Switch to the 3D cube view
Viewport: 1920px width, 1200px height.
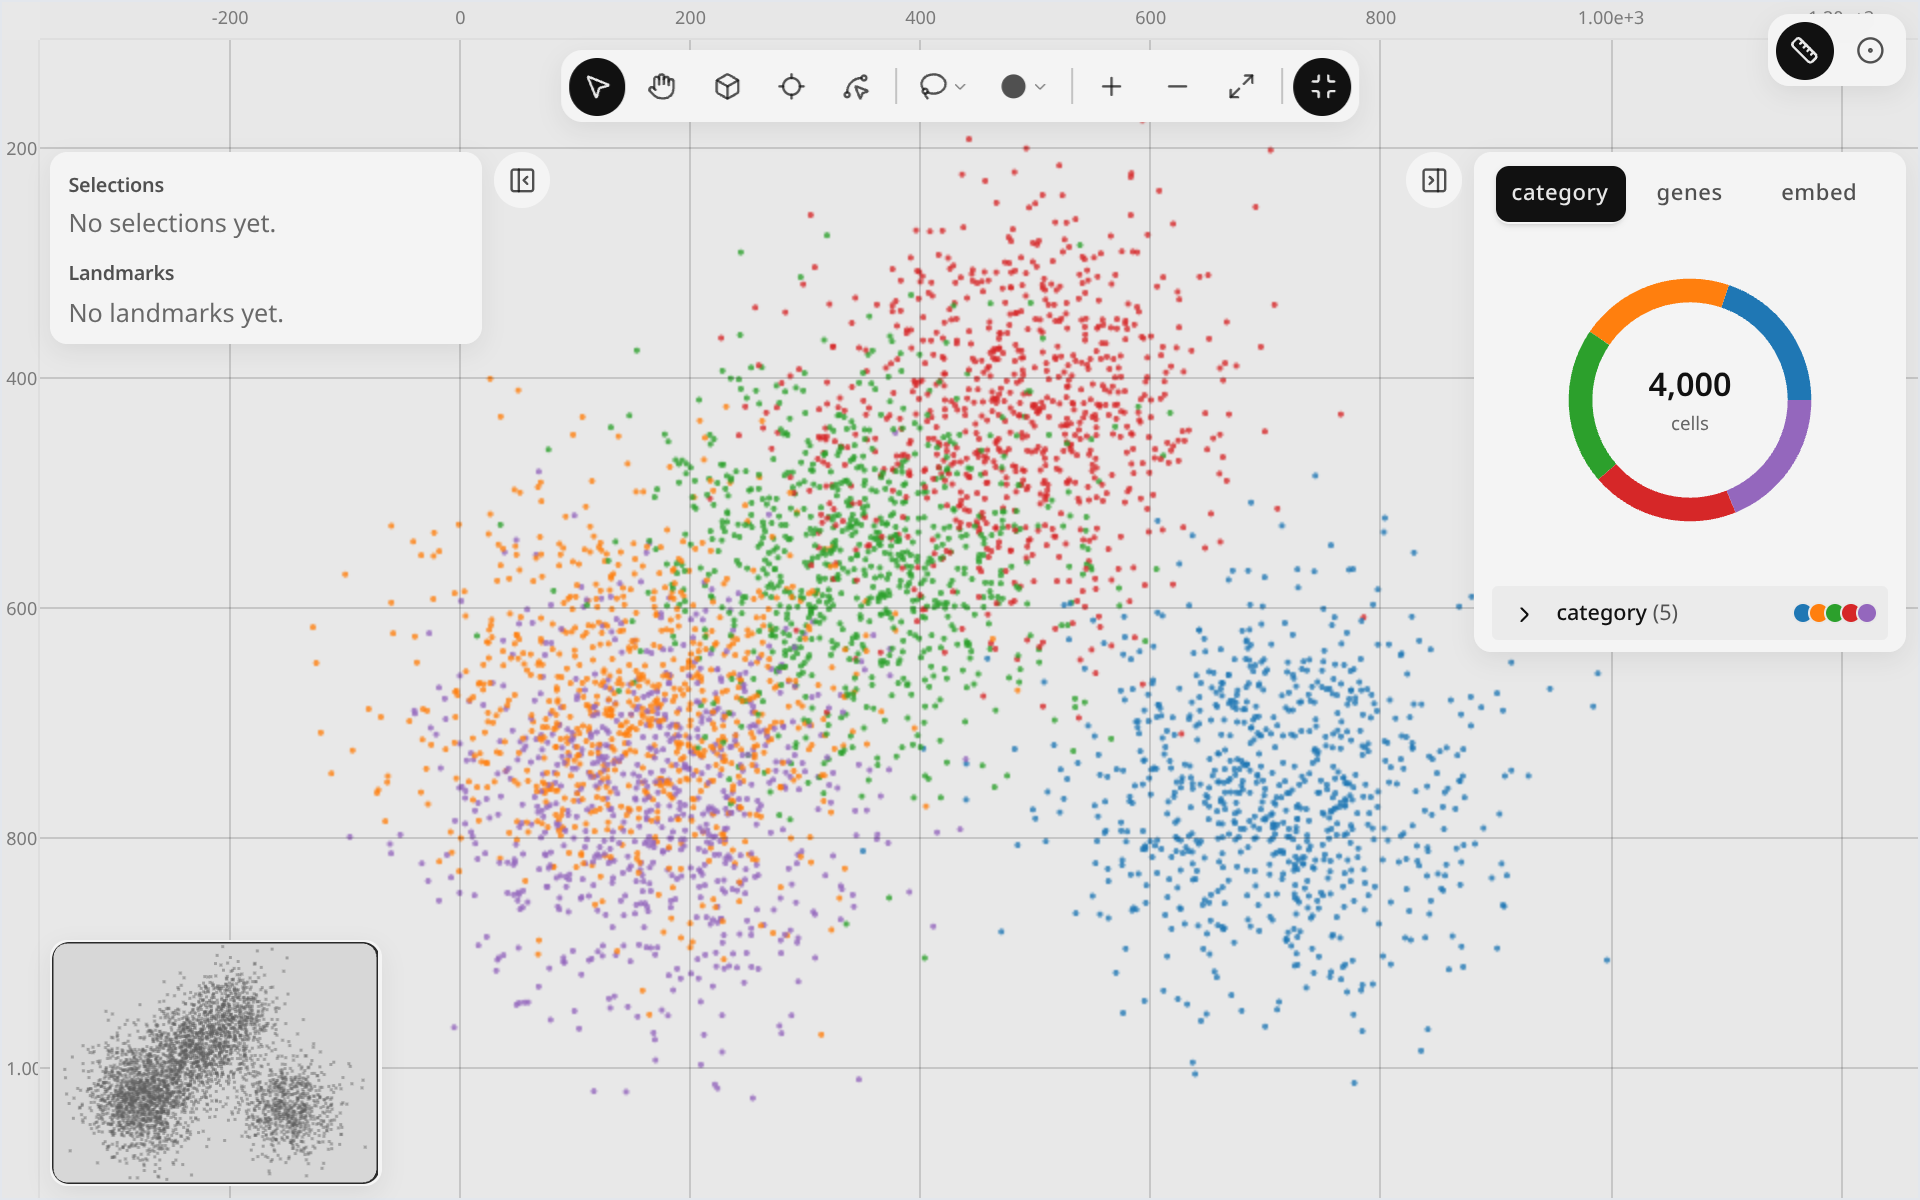coord(727,87)
